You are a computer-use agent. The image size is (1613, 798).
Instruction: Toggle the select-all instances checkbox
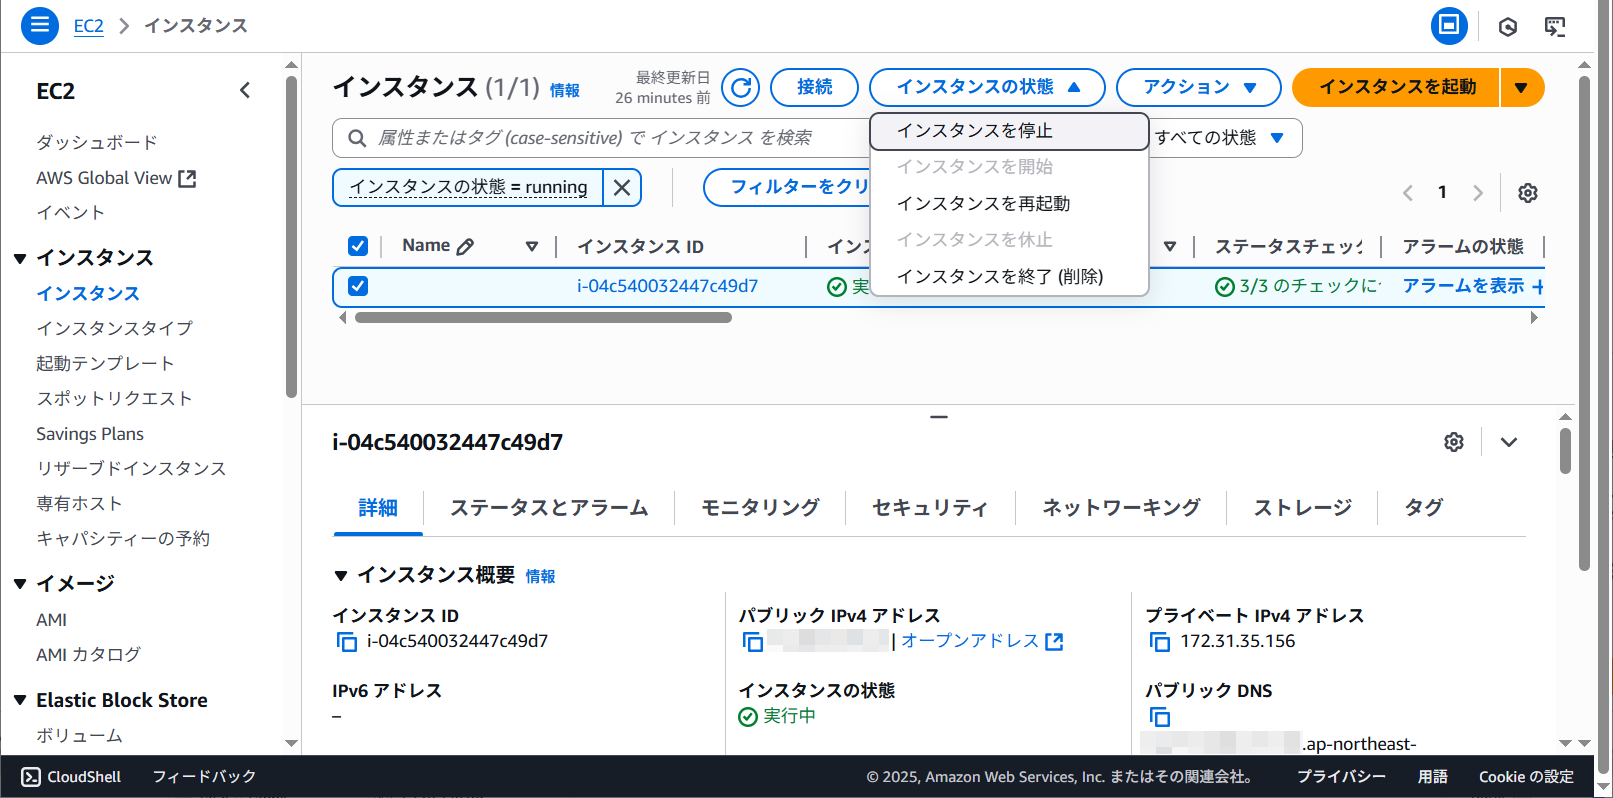click(358, 246)
